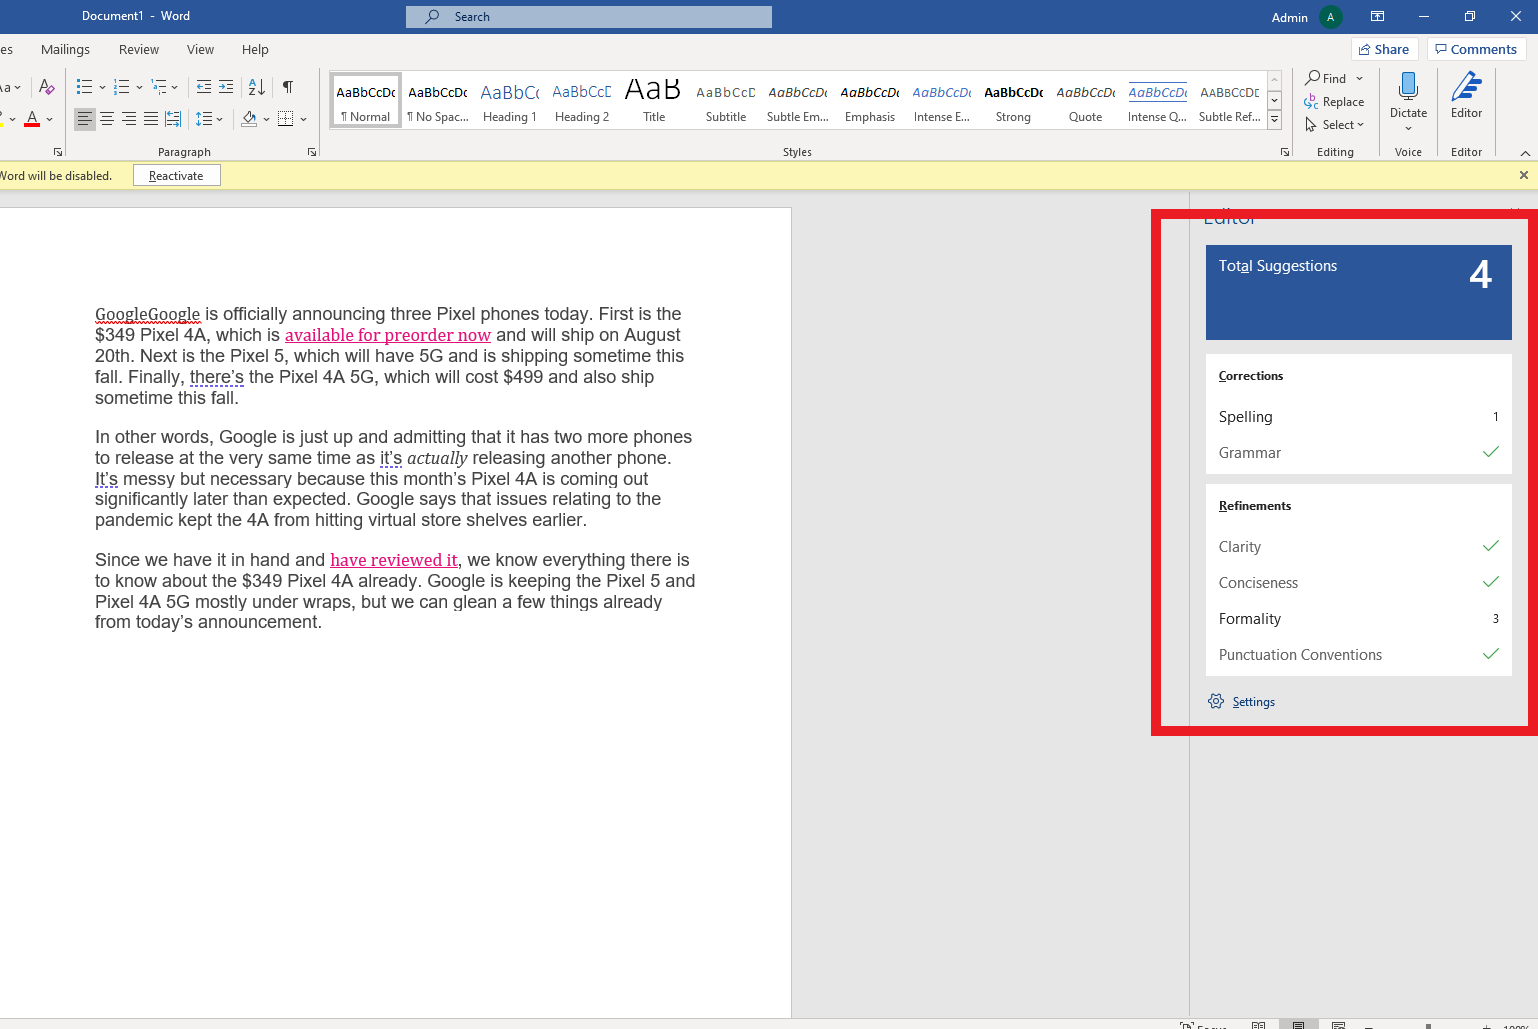Click the Clear All Formatting icon

46,87
